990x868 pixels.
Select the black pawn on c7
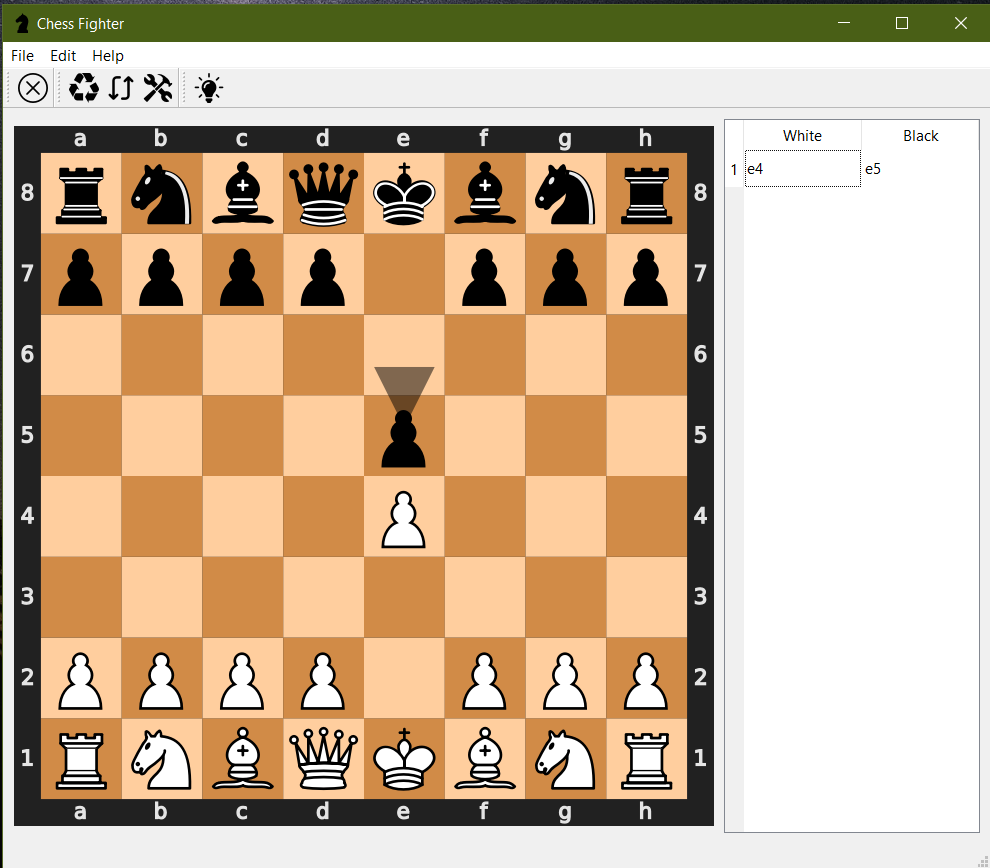click(242, 277)
